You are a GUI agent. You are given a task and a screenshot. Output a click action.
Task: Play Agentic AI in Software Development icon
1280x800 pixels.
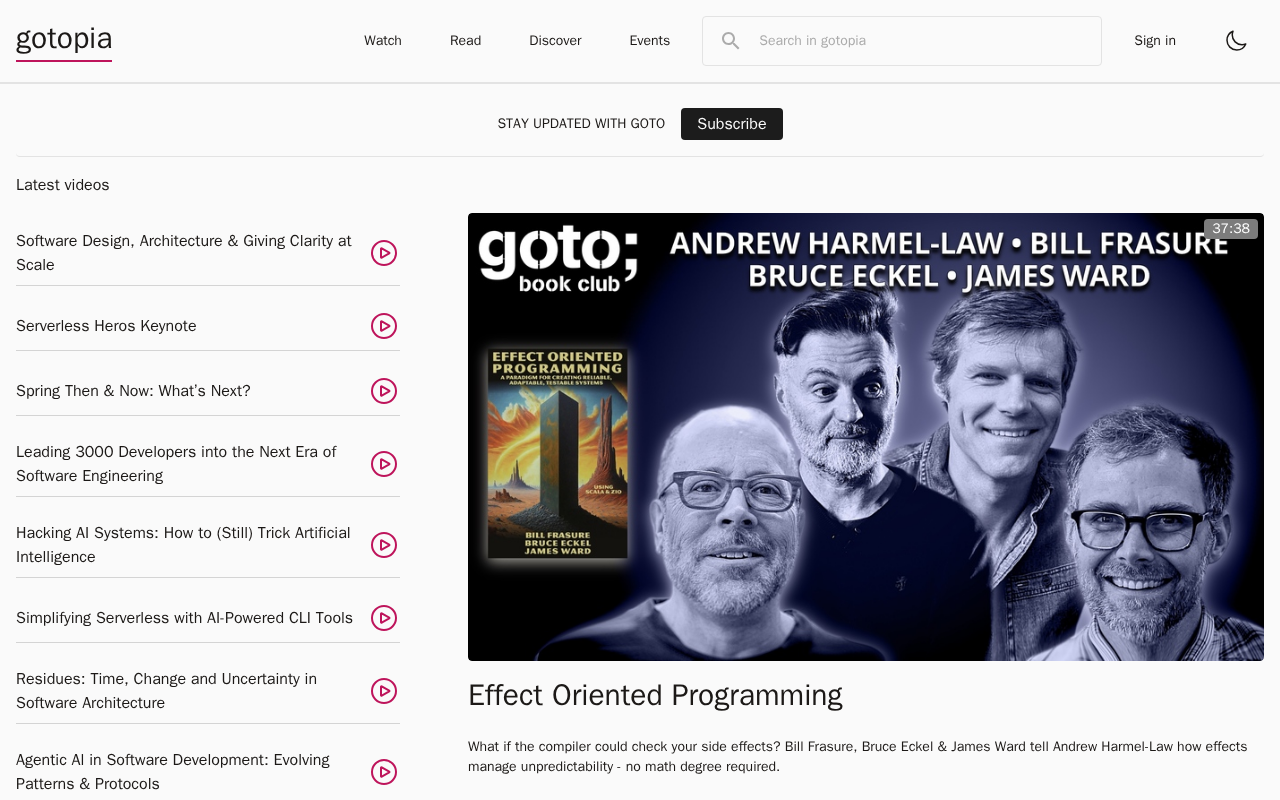pyautogui.click(x=384, y=772)
